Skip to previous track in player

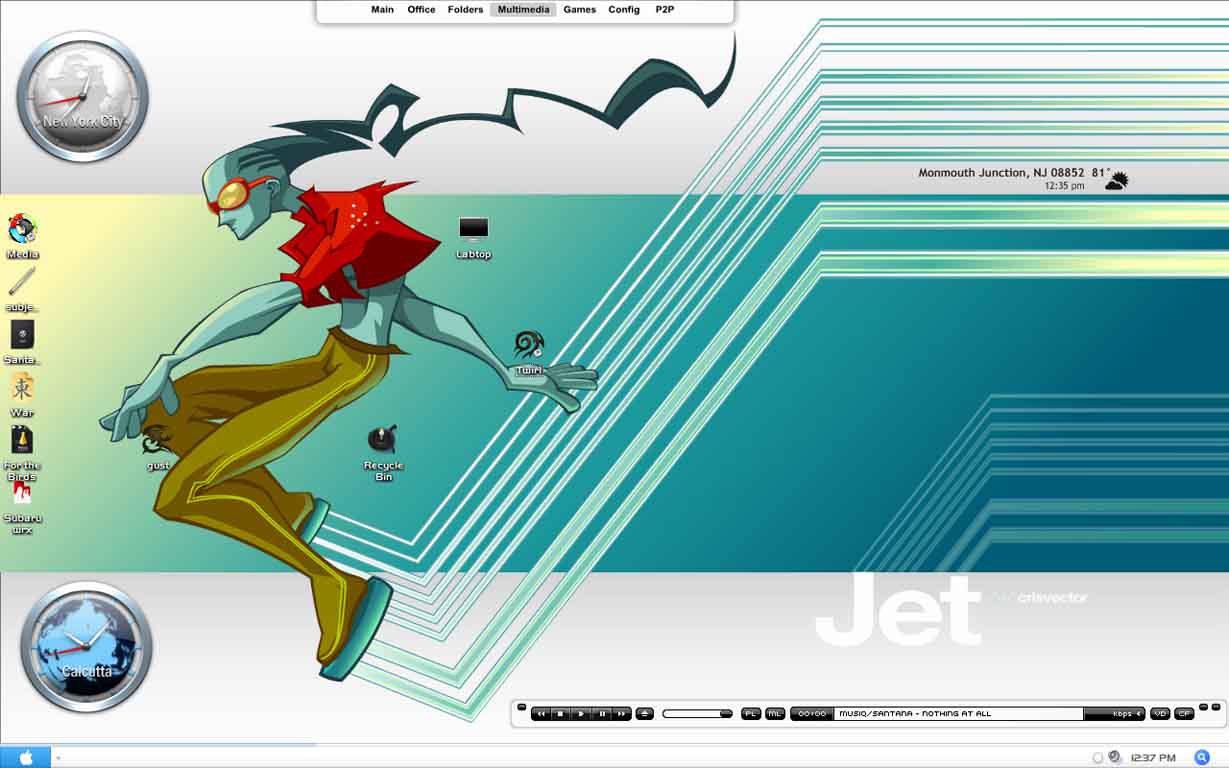click(541, 714)
